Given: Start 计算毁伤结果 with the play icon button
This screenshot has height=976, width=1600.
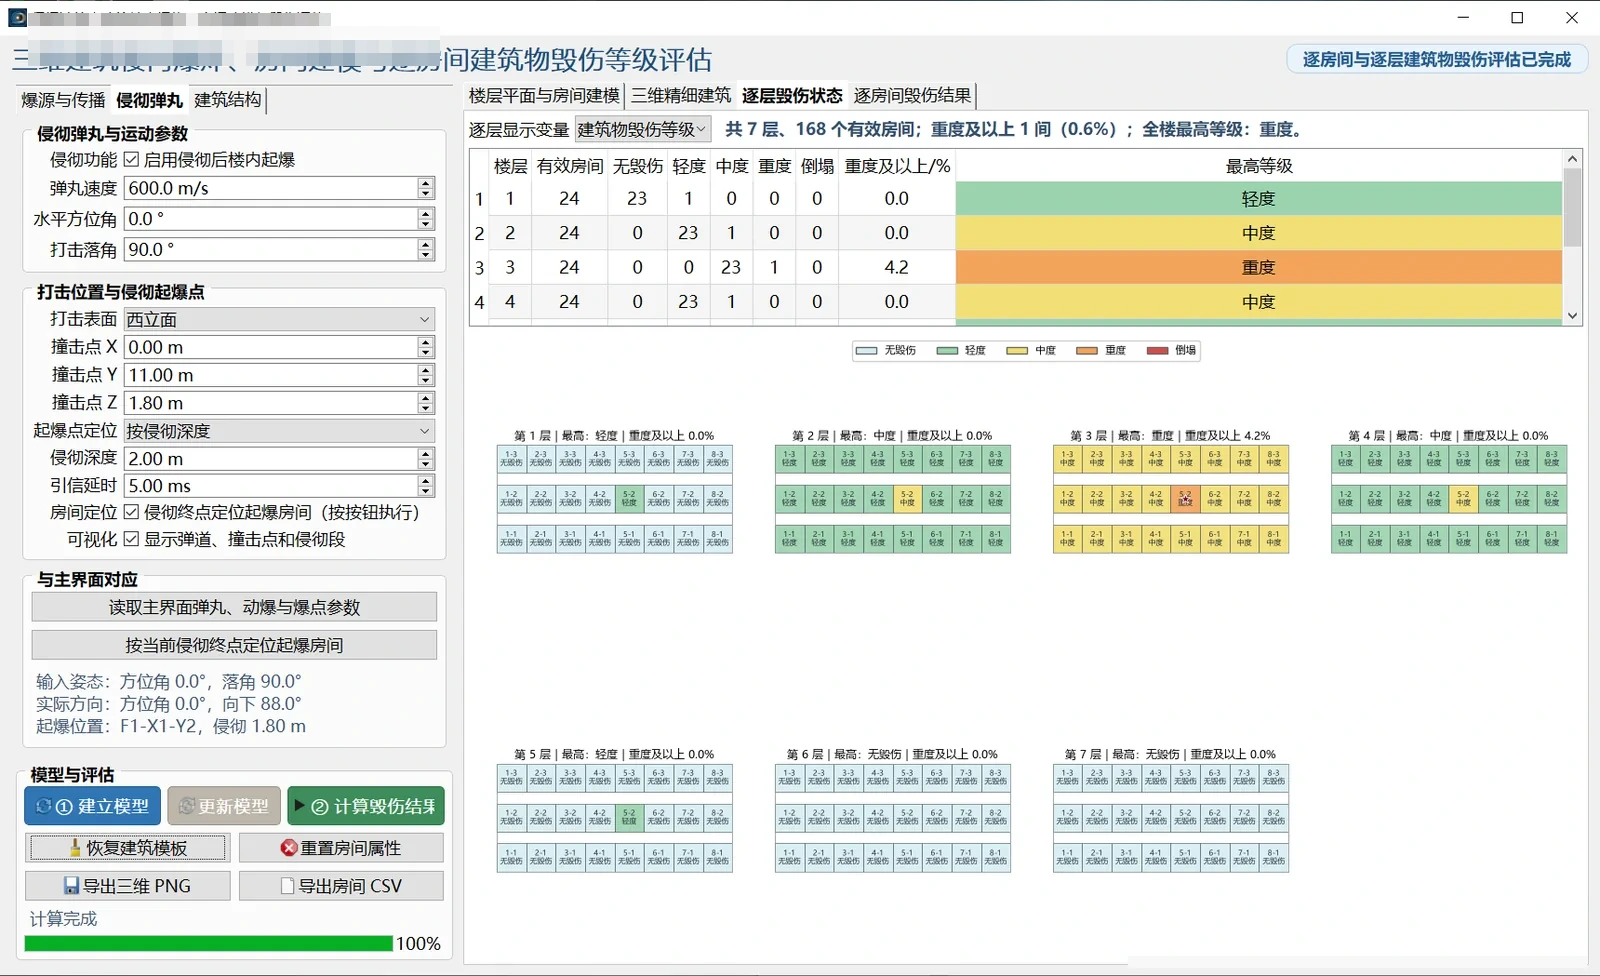Looking at the screenshot, I should 366,806.
